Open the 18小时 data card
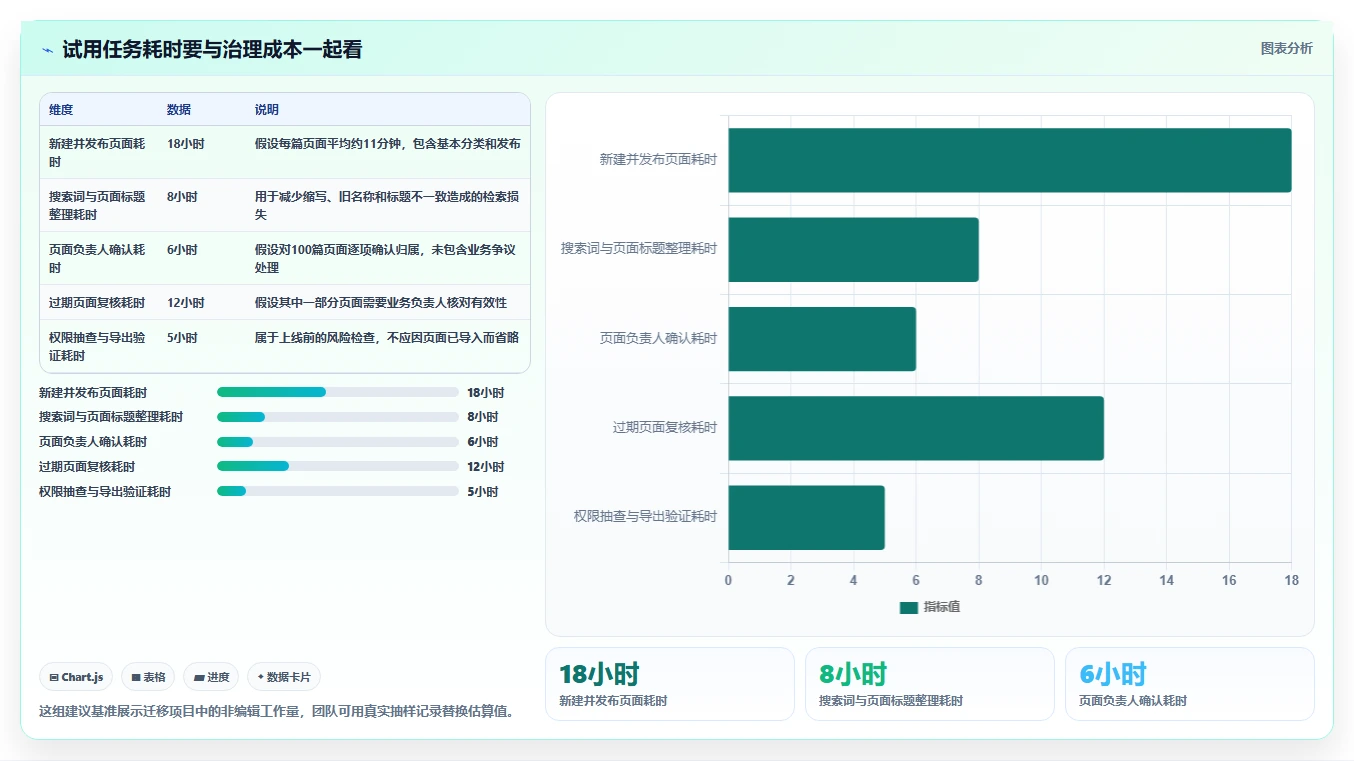 tap(670, 684)
